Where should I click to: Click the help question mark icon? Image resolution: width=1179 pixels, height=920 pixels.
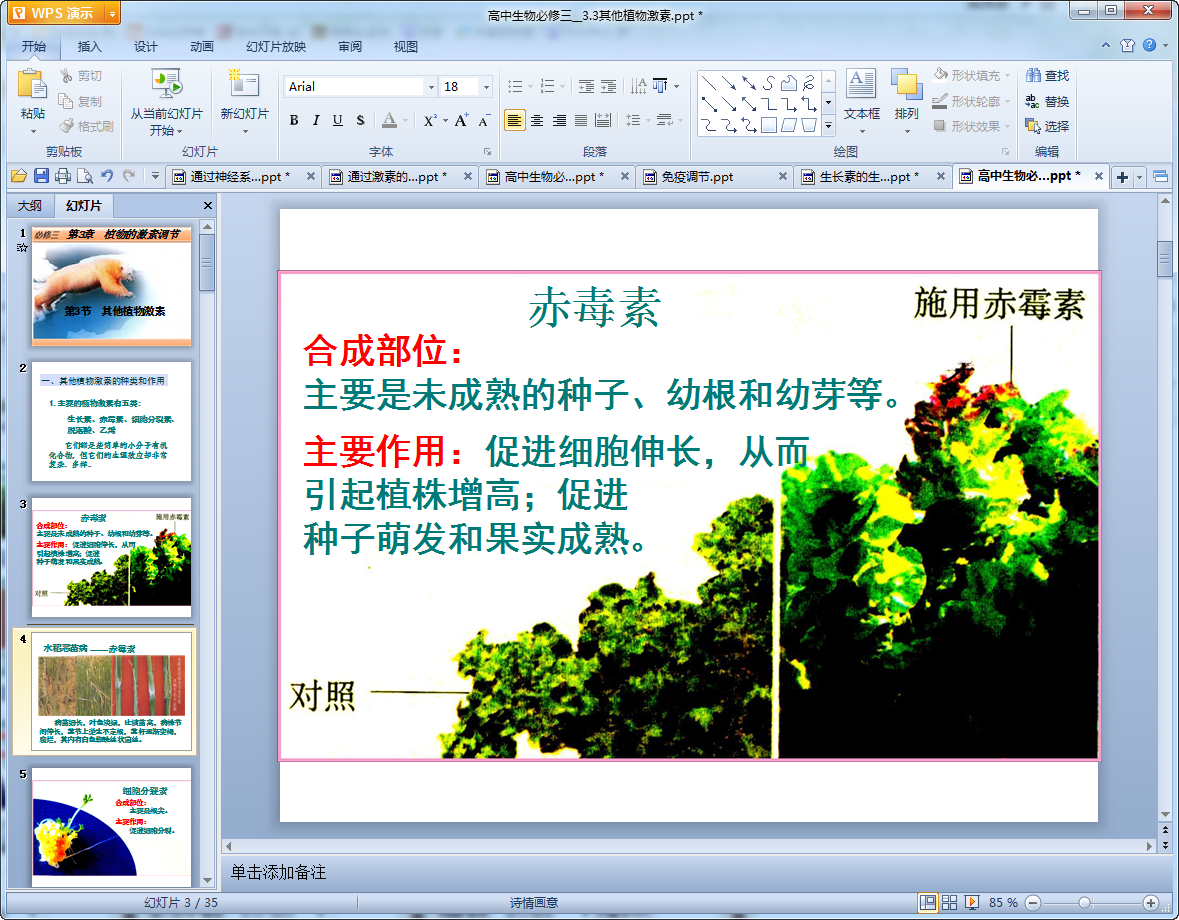click(1150, 45)
